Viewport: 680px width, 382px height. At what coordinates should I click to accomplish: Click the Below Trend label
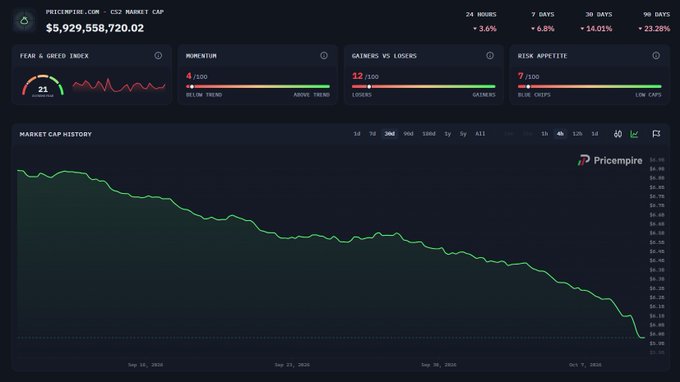pos(204,95)
